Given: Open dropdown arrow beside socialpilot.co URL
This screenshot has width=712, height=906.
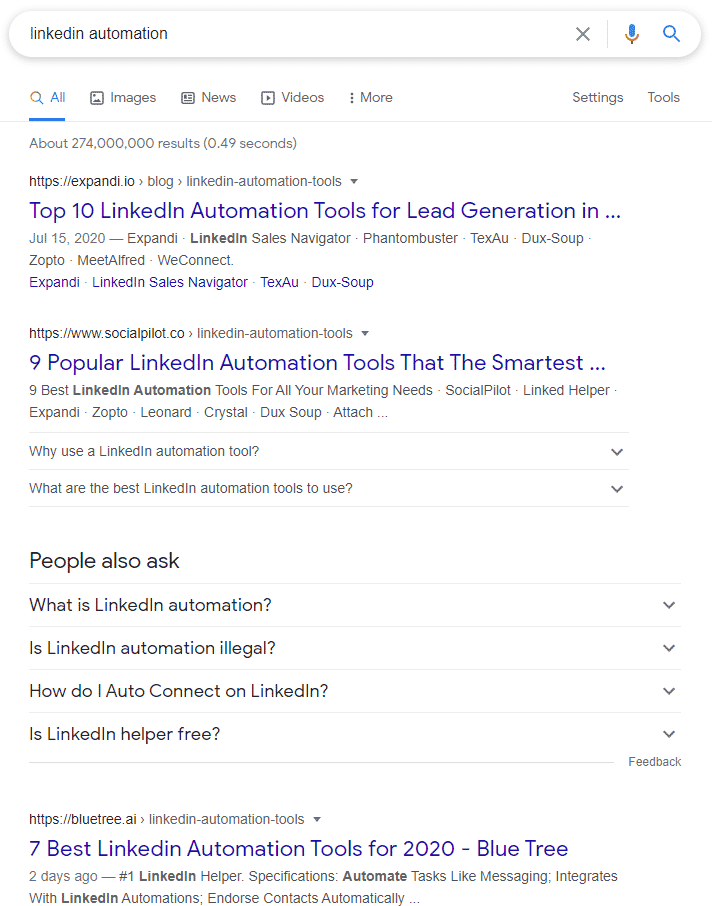Looking at the screenshot, I should click(365, 333).
